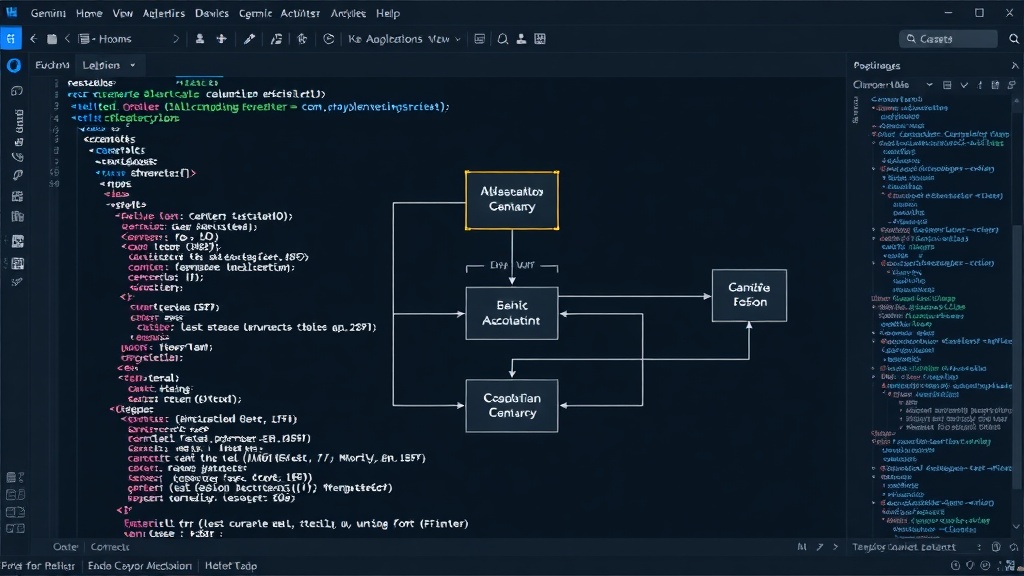Click the magnifier icon beside Applications View
The width and height of the screenshot is (1024, 576).
pyautogui.click(x=502, y=39)
